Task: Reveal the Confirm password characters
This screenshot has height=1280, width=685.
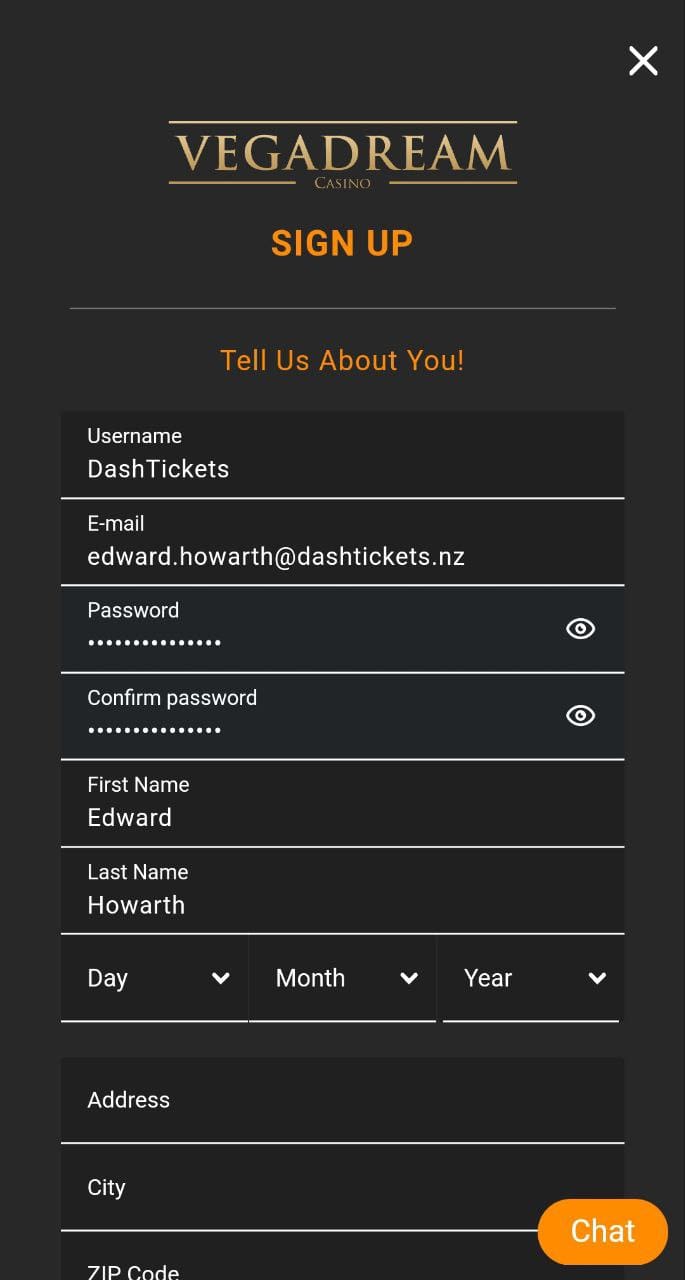Action: [x=580, y=715]
